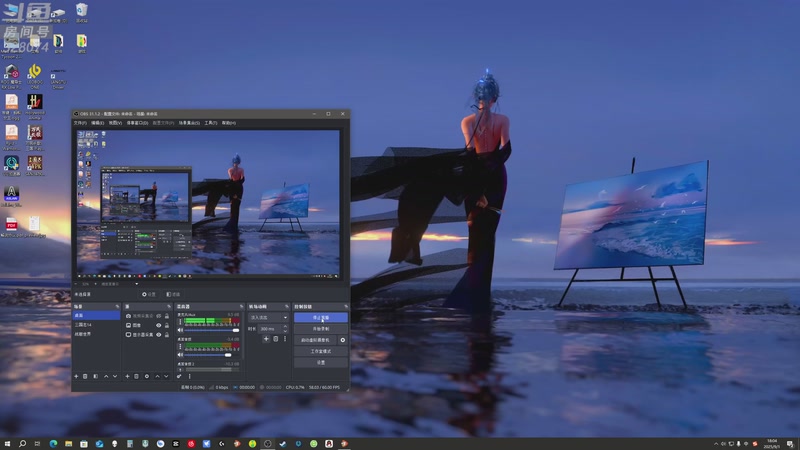Click the 开始录制 start recording button

tap(320, 329)
